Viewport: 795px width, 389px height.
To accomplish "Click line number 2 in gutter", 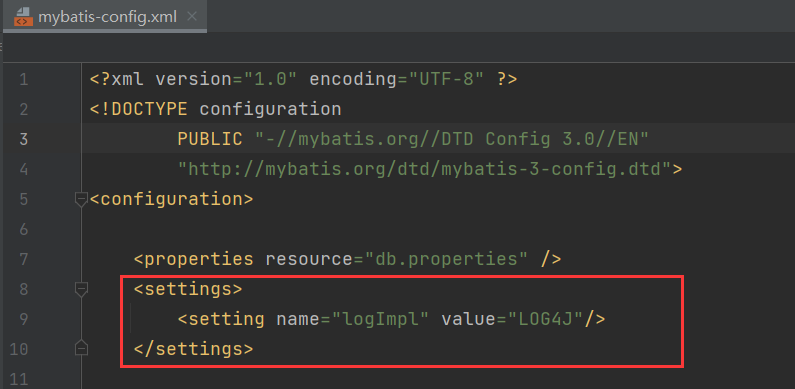I will point(23,109).
